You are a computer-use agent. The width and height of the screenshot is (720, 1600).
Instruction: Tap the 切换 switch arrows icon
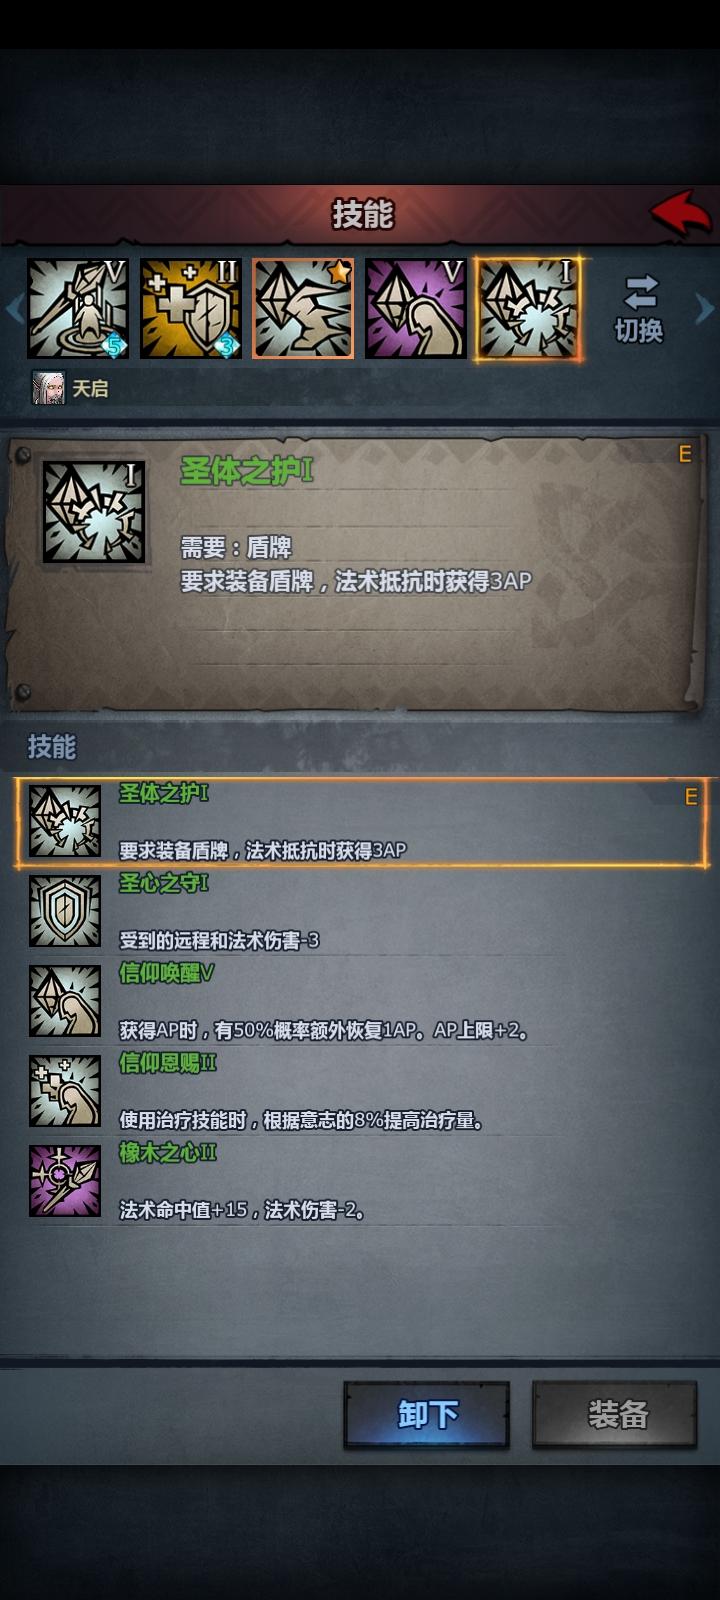pyautogui.click(x=640, y=293)
